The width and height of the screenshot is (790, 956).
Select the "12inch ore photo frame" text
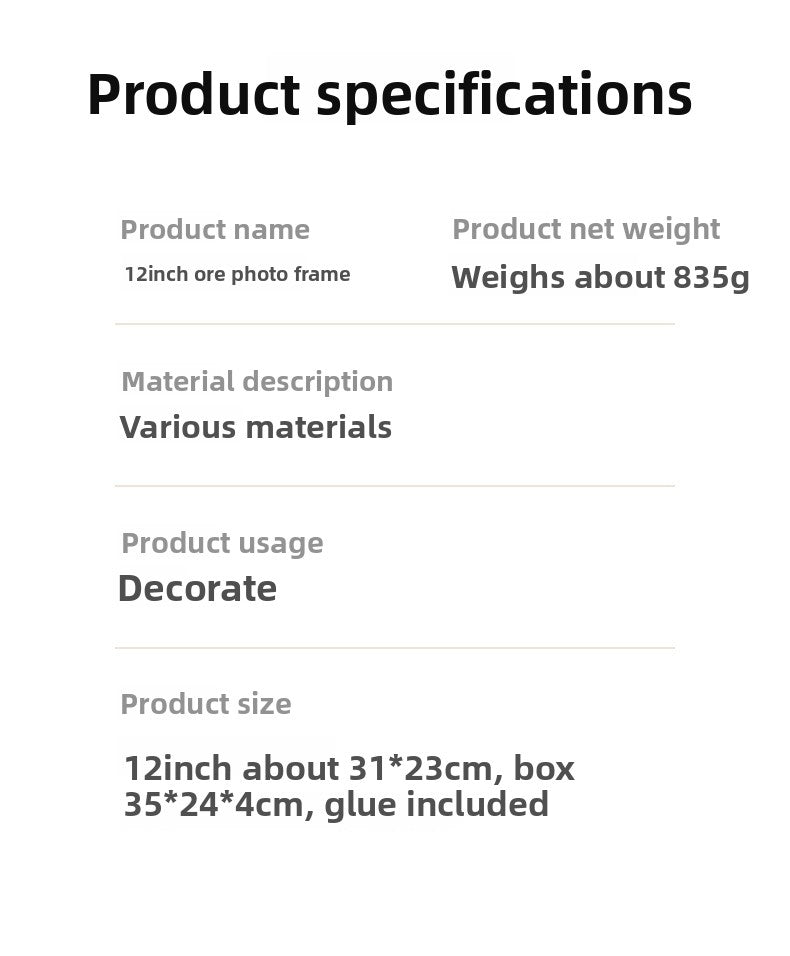coord(237,274)
